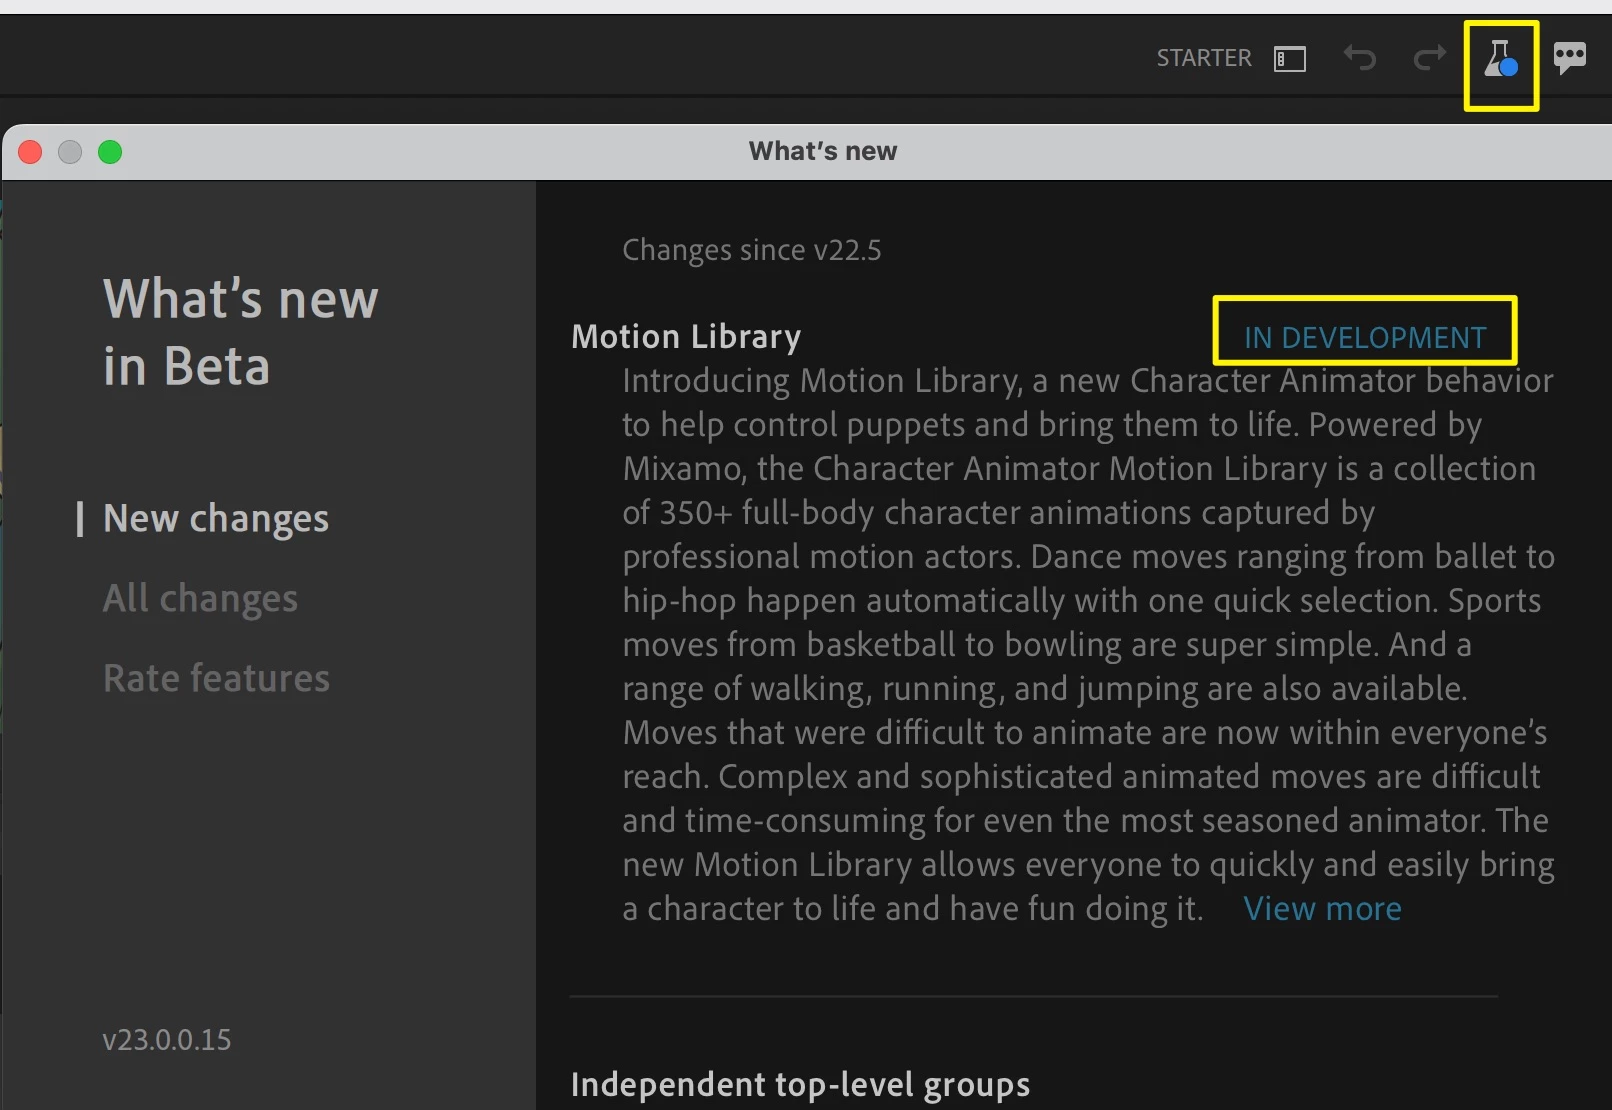Switch to the All changes tab
This screenshot has height=1110, width=1612.
(x=200, y=598)
